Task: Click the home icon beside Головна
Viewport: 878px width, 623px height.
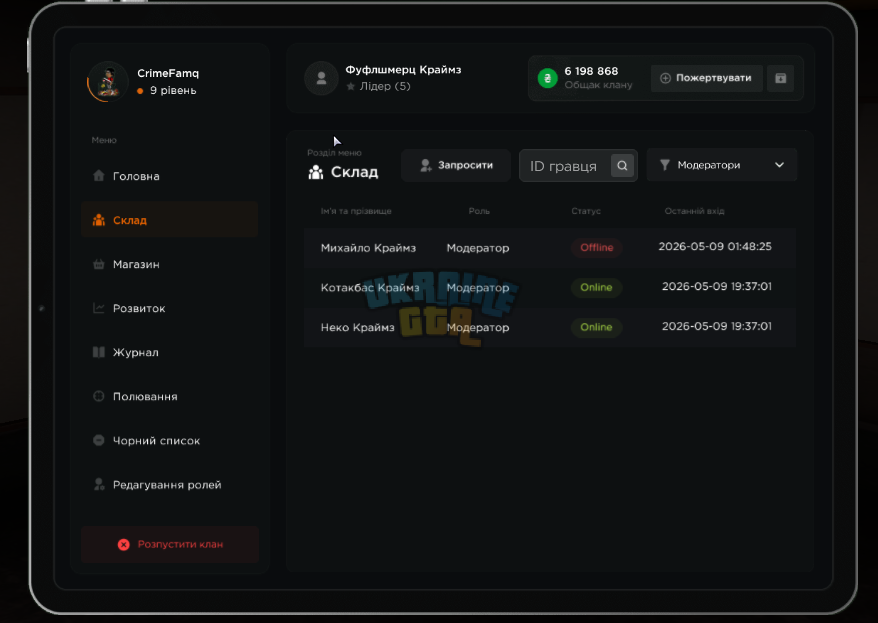Action: (x=99, y=176)
